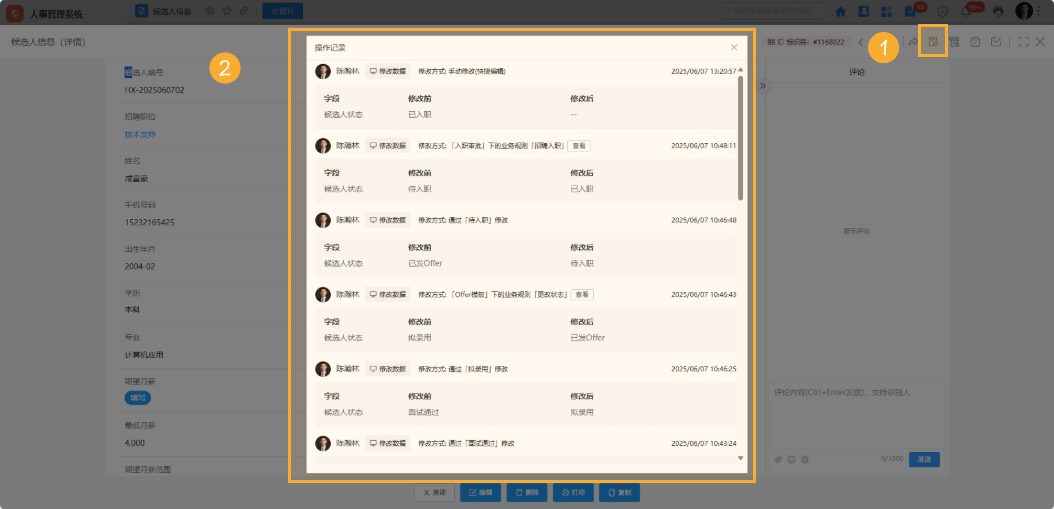Click the home icon in top bar
Viewport: 1054px width, 509px height.
tap(840, 11)
